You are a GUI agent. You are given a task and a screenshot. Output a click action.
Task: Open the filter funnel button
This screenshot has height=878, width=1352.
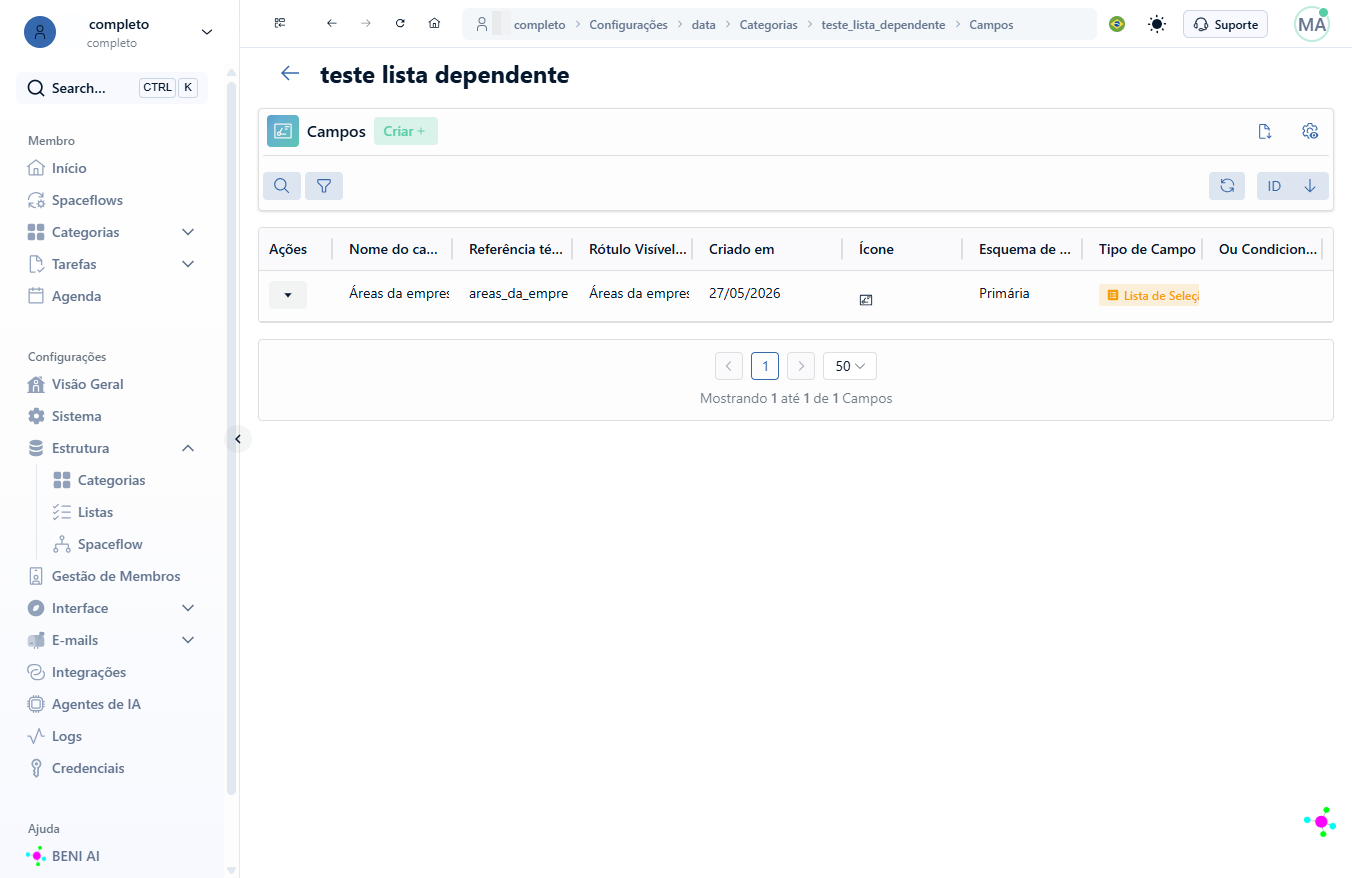tap(324, 186)
